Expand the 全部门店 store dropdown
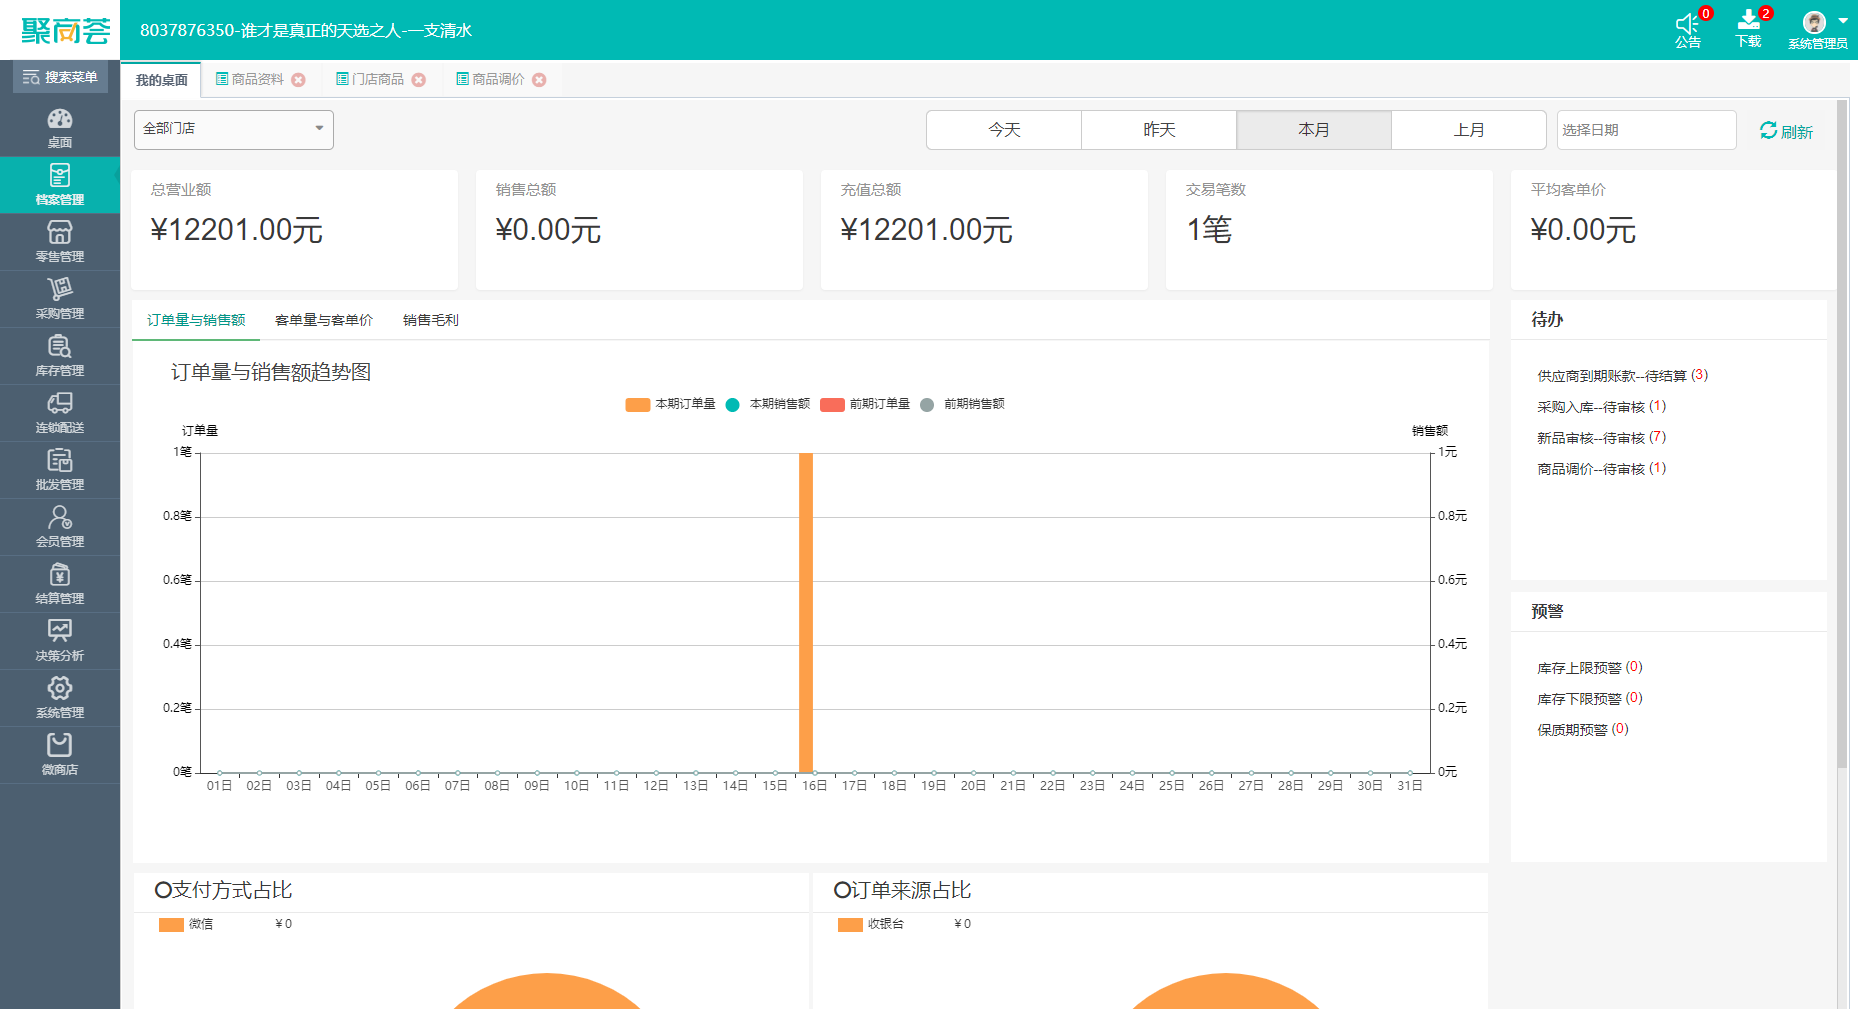The image size is (1858, 1009). (234, 129)
